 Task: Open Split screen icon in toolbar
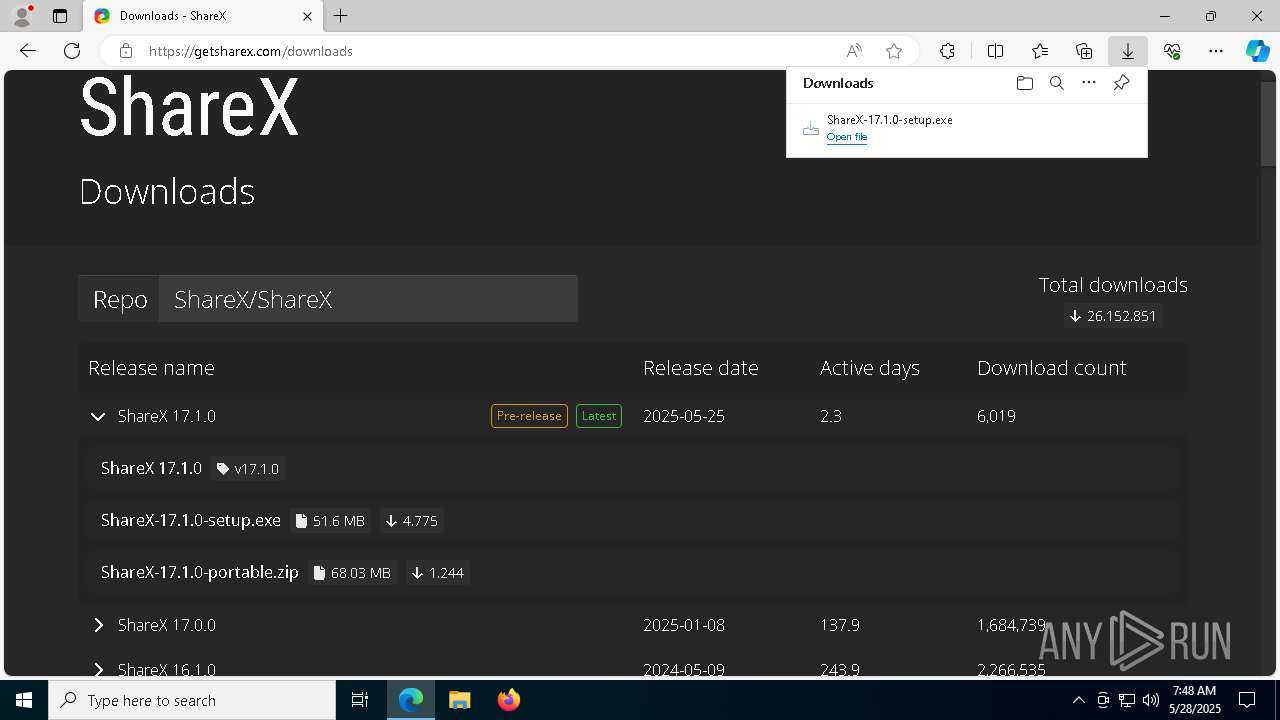(x=995, y=51)
